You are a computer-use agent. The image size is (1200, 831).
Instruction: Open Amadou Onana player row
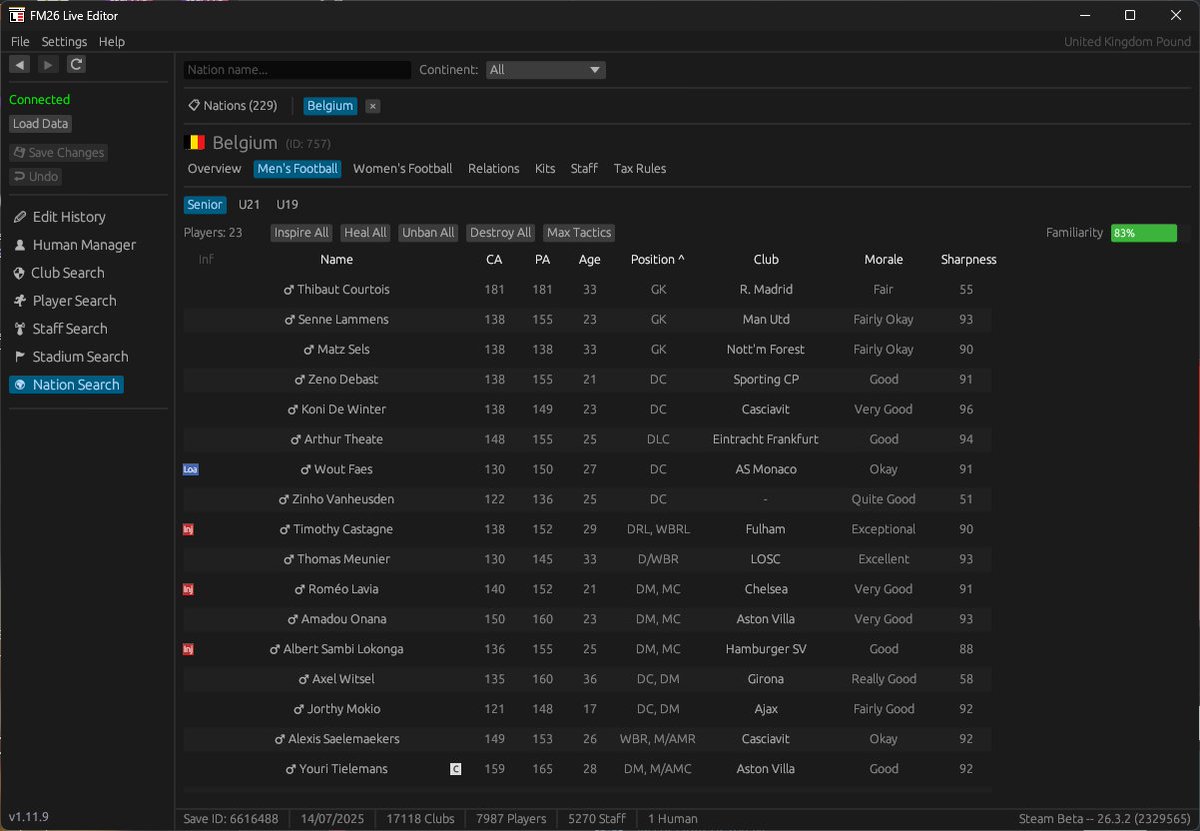tap(587, 619)
